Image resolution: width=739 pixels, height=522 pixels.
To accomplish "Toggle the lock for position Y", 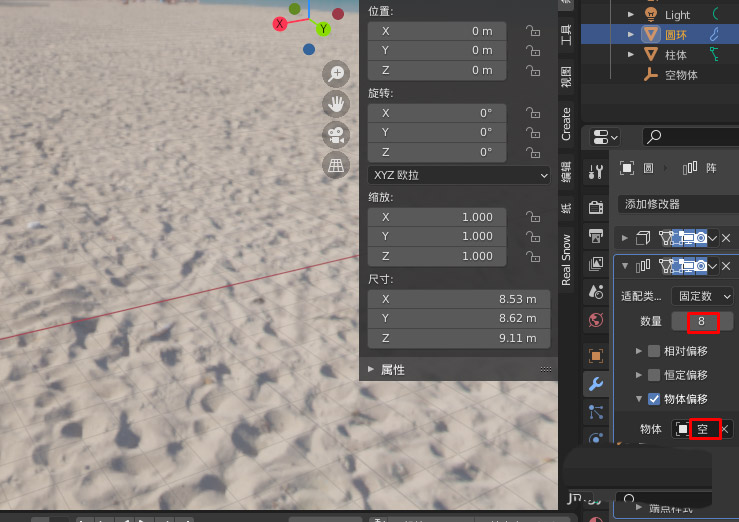I will point(533,50).
